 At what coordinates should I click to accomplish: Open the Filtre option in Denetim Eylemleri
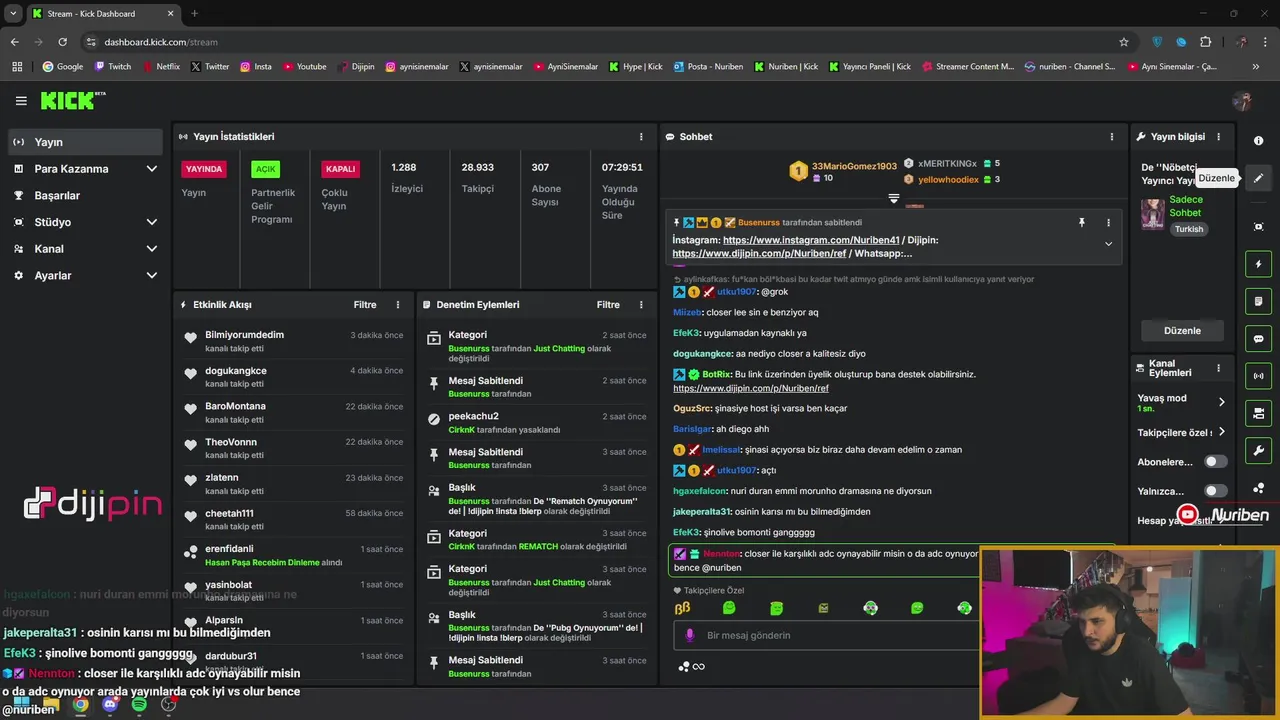608,305
